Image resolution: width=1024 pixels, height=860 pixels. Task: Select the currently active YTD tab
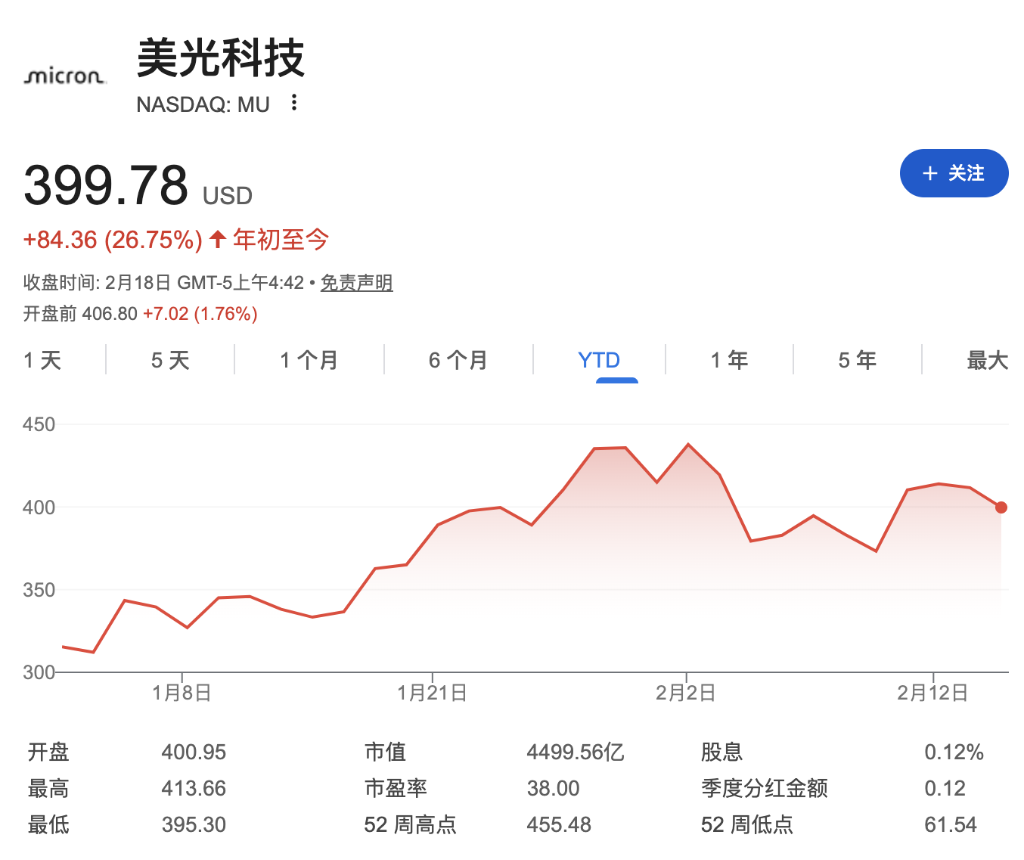(x=599, y=360)
